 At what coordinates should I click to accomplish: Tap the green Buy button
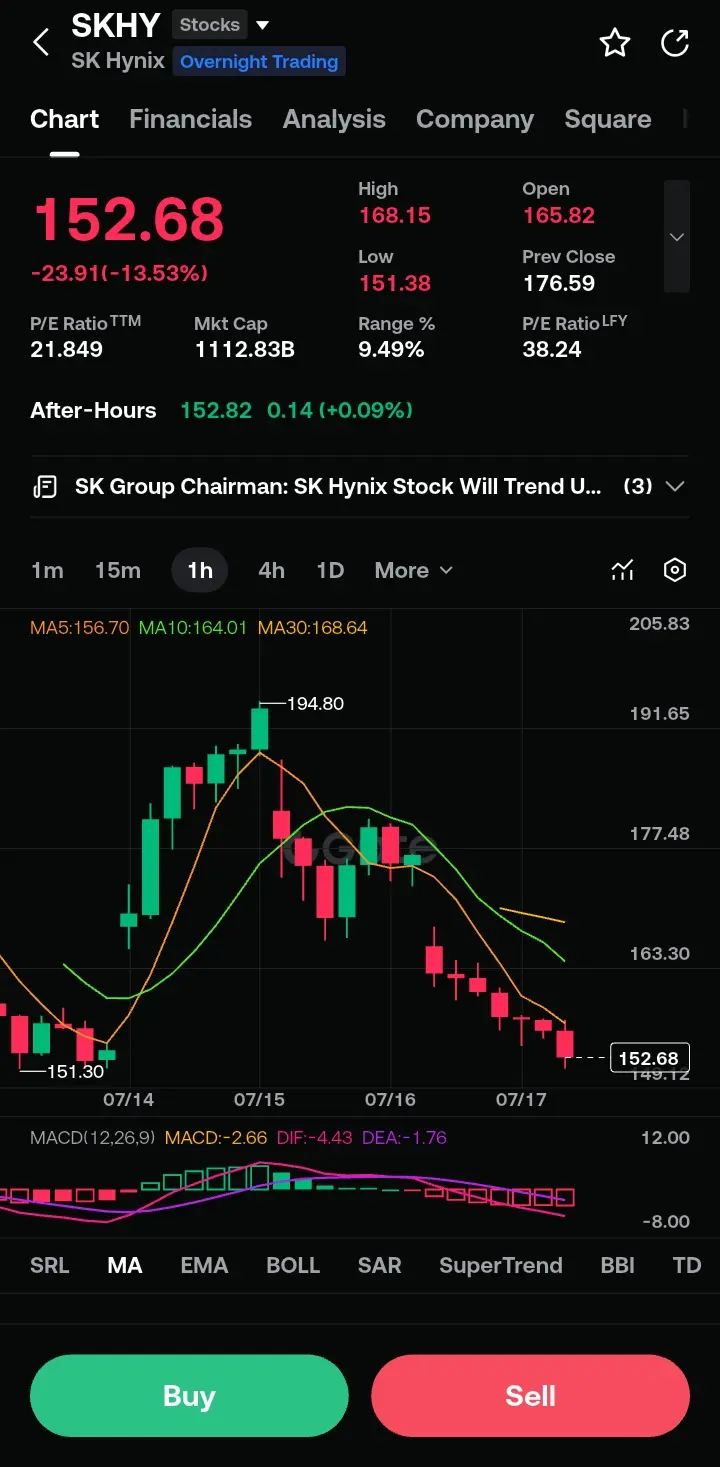pos(189,1395)
